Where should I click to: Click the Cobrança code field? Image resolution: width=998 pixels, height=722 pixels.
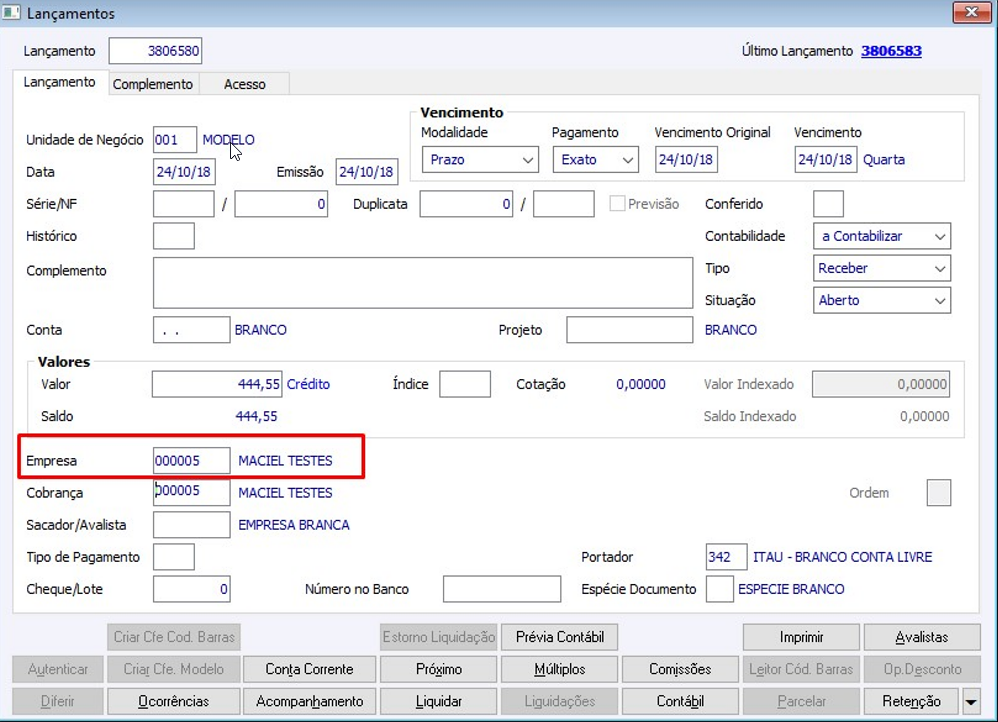(x=192, y=493)
